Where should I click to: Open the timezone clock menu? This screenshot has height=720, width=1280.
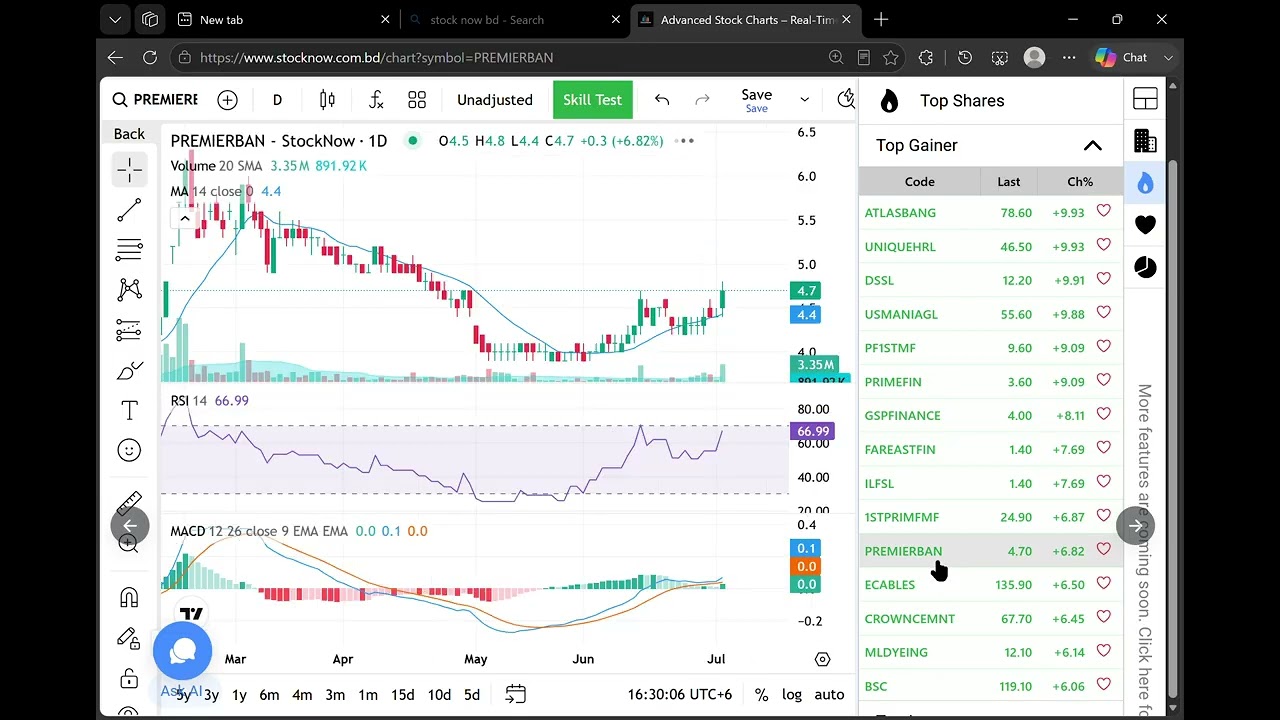tap(680, 695)
